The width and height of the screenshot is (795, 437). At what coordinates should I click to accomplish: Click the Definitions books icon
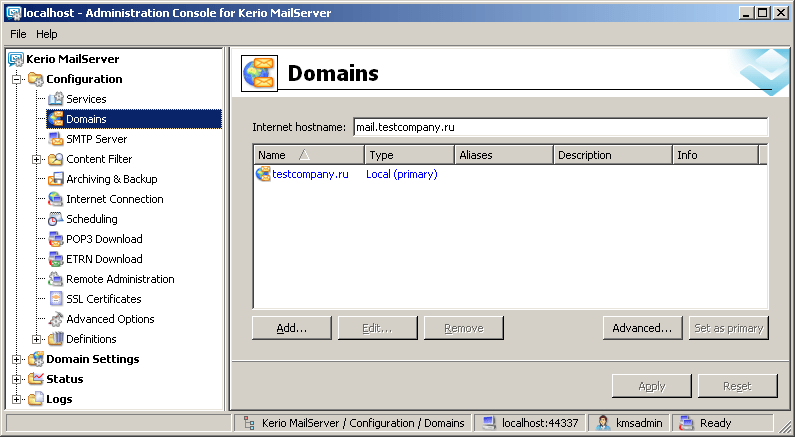tap(56, 339)
